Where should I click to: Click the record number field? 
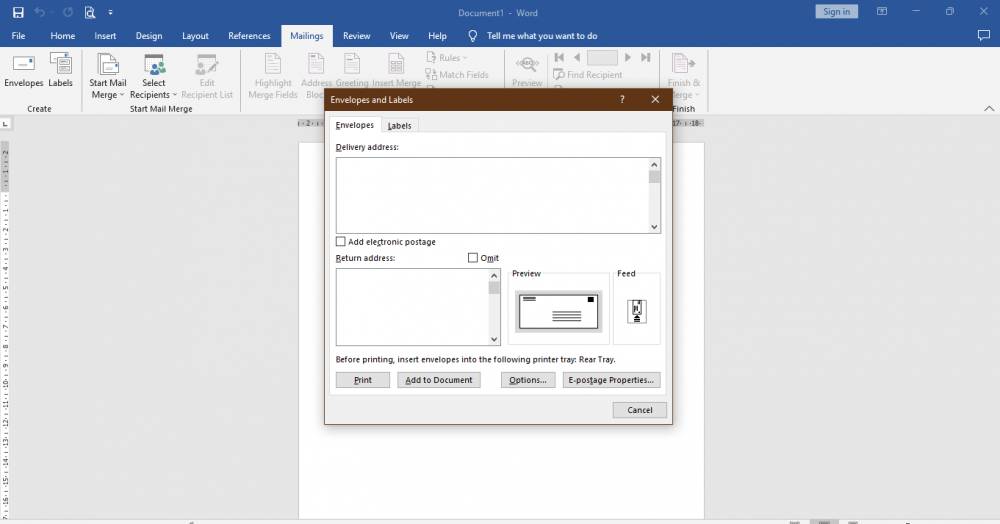pos(602,58)
